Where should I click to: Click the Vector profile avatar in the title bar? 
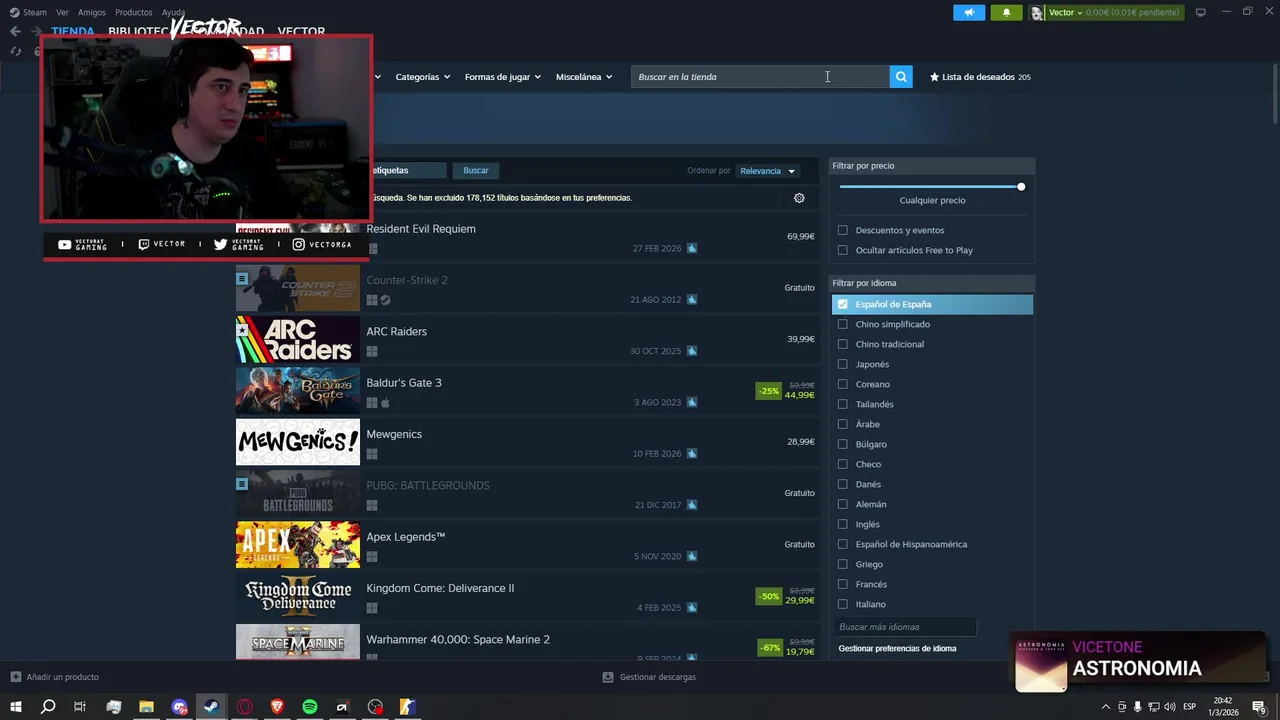[1038, 12]
